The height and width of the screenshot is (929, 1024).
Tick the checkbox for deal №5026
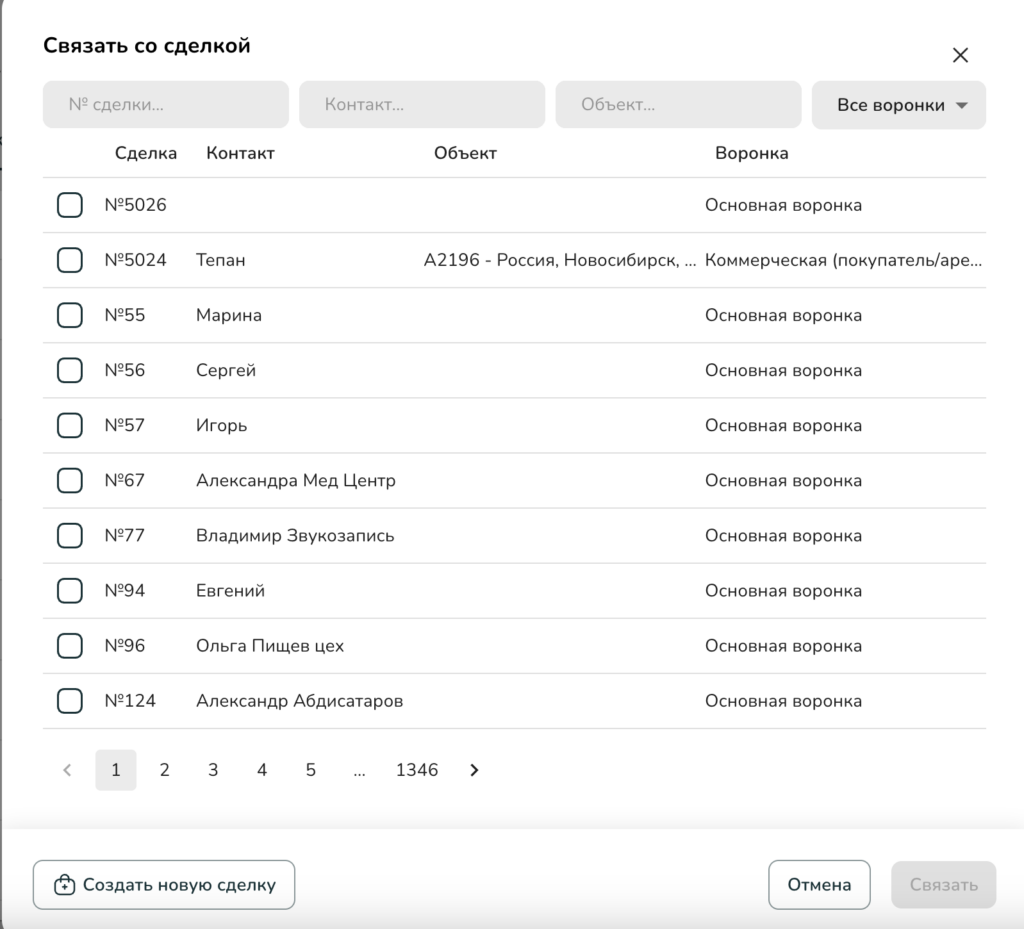(x=69, y=205)
